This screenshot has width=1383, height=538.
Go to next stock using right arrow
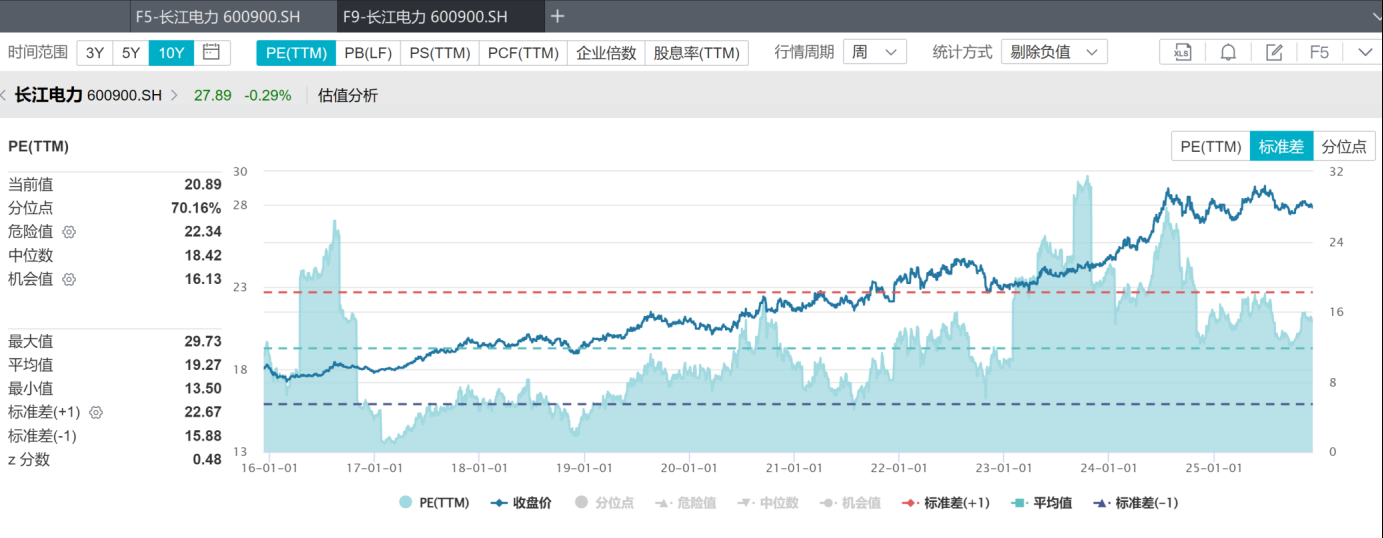(174, 96)
